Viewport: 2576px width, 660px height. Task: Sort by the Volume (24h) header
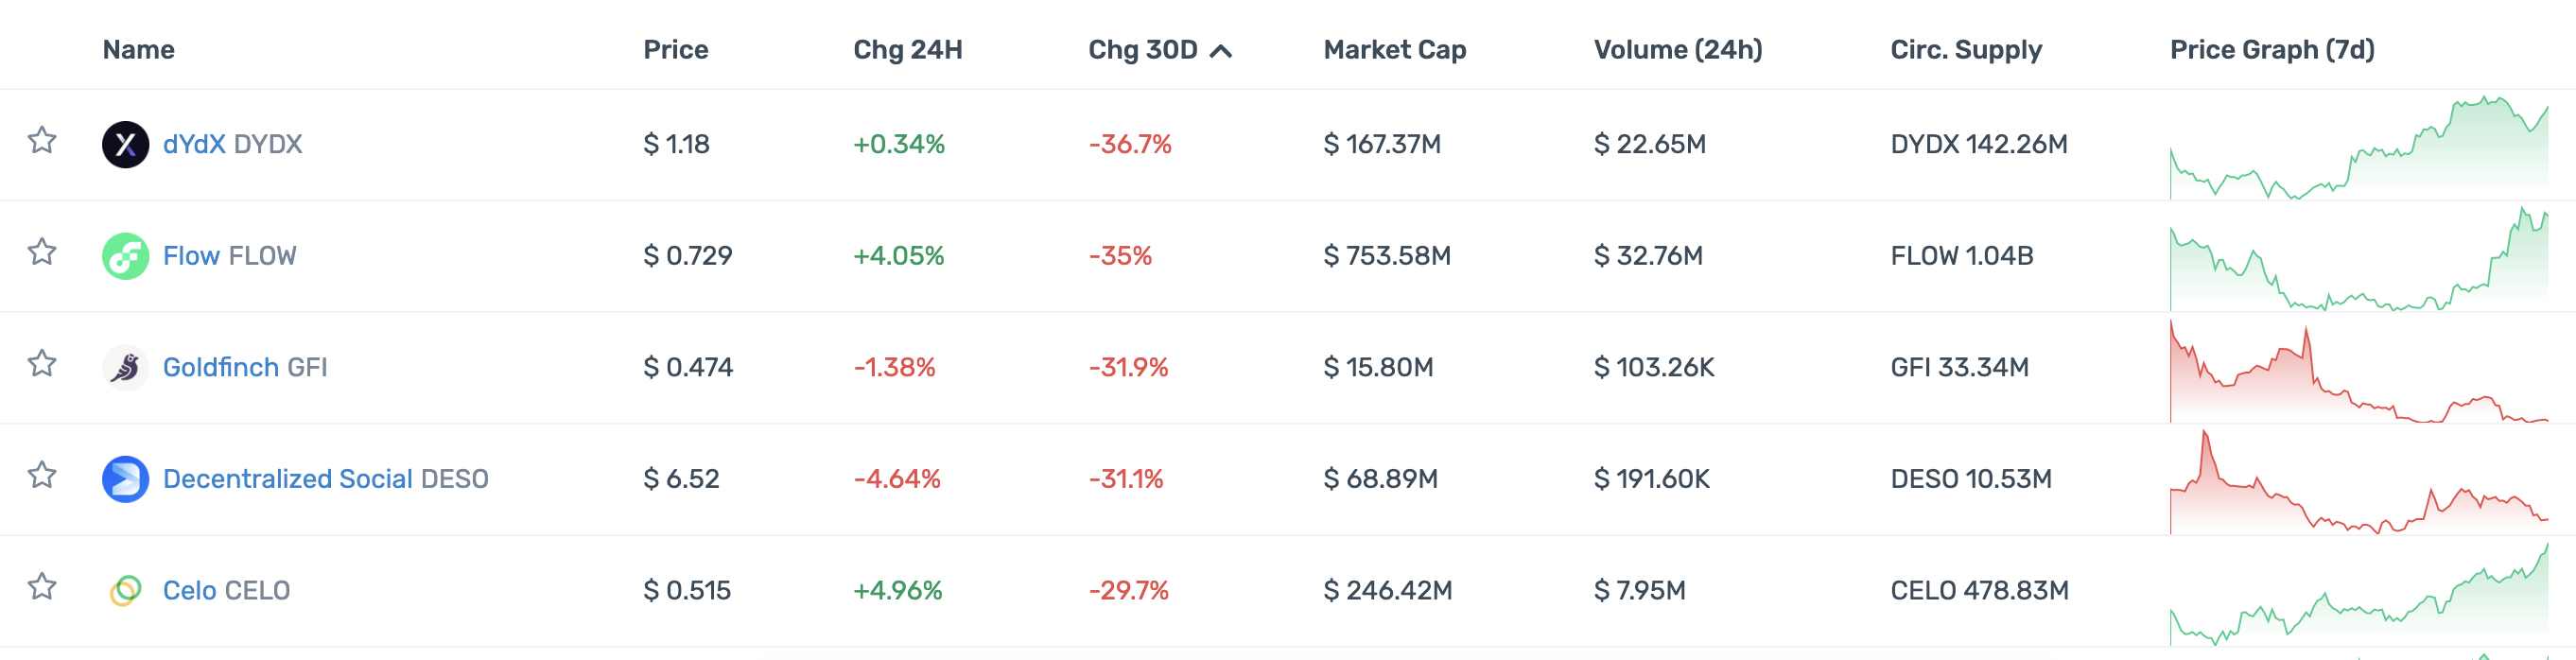click(x=1677, y=50)
